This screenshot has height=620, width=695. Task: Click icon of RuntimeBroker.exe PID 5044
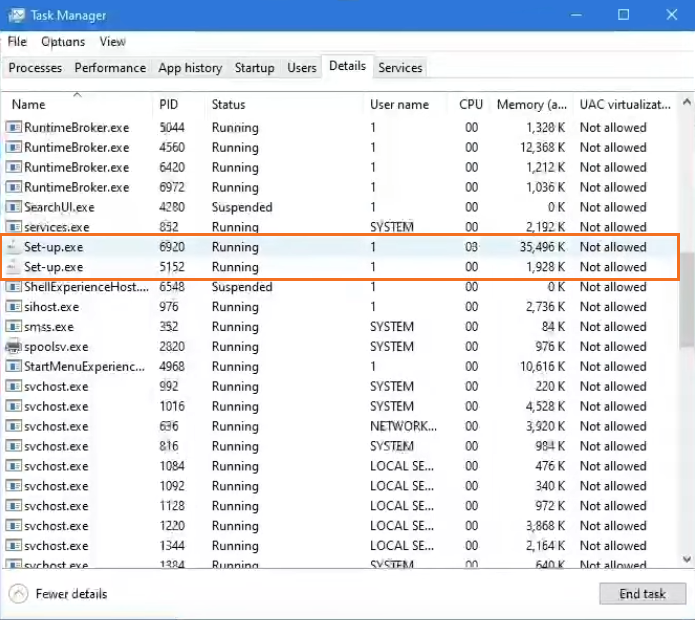pyautogui.click(x=13, y=128)
